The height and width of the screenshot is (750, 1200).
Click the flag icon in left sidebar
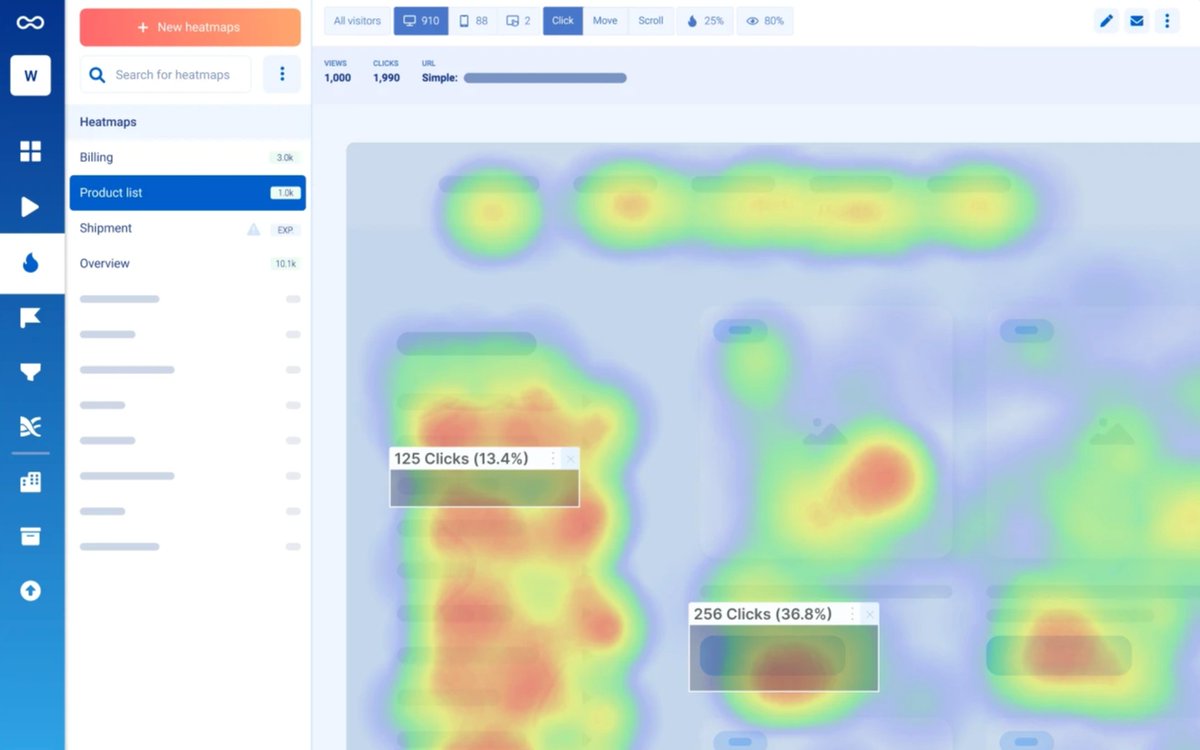31,317
